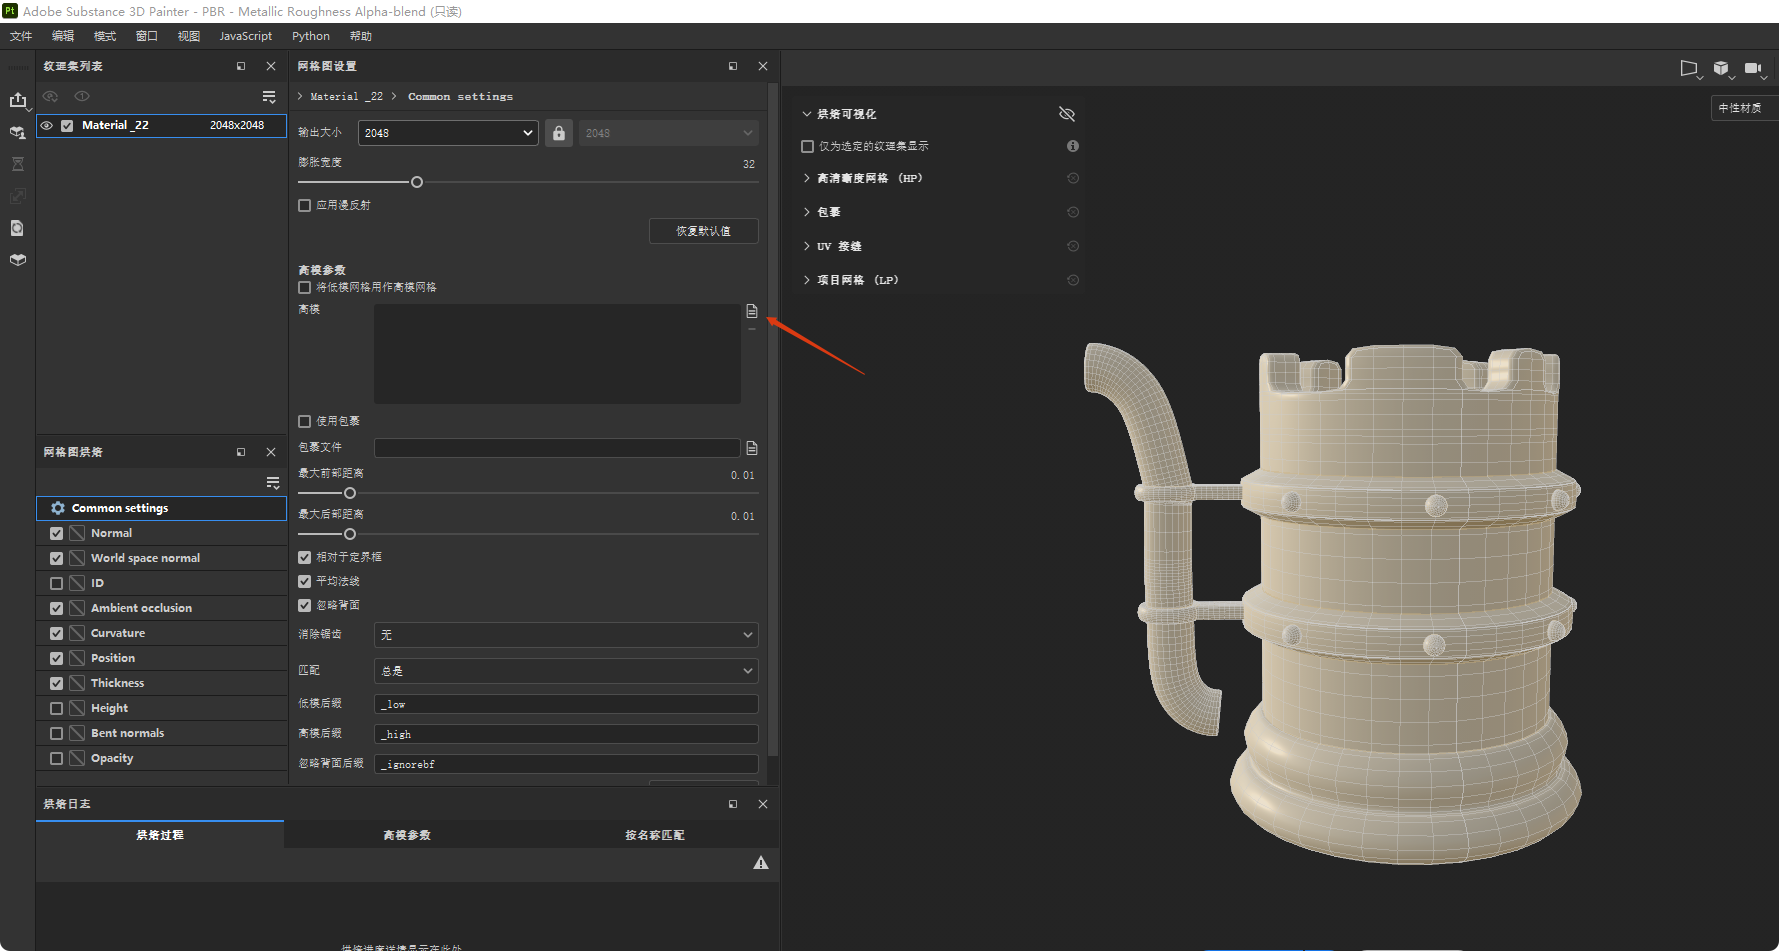Image resolution: width=1779 pixels, height=951 pixels.
Task: Expand the 项目网格 (LP) section
Action: (x=807, y=280)
